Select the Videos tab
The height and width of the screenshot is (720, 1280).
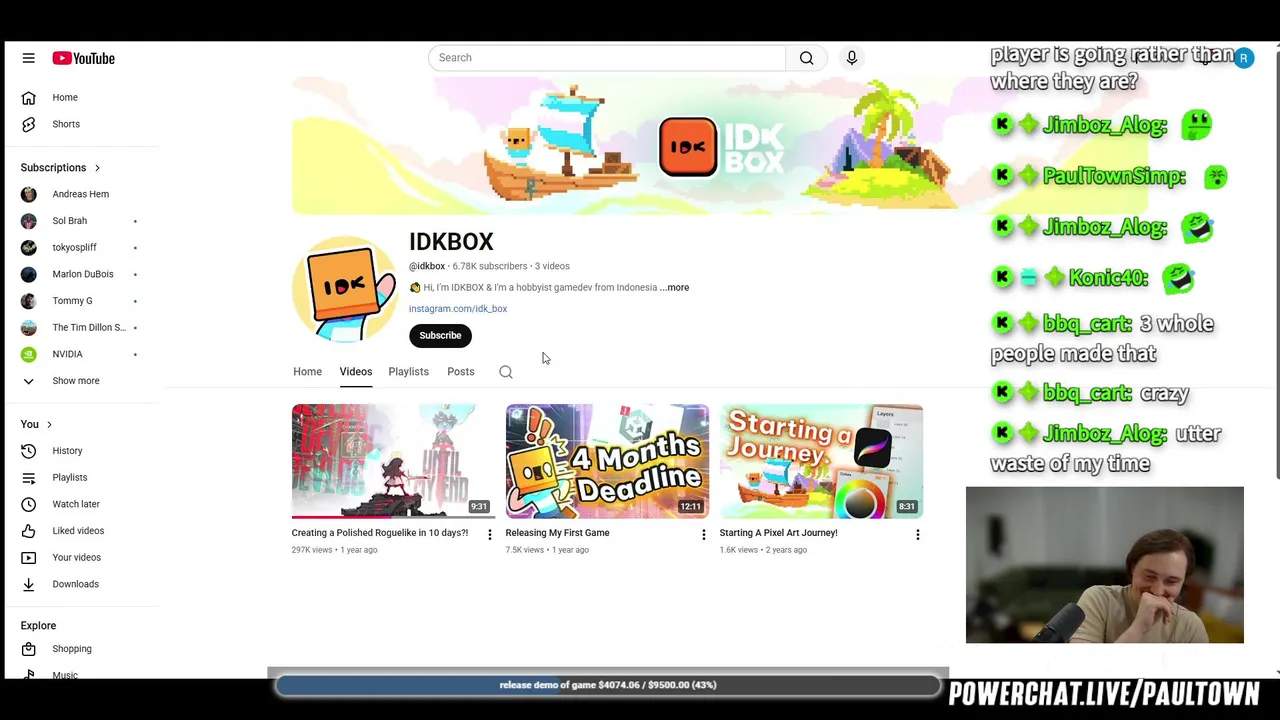[355, 372]
